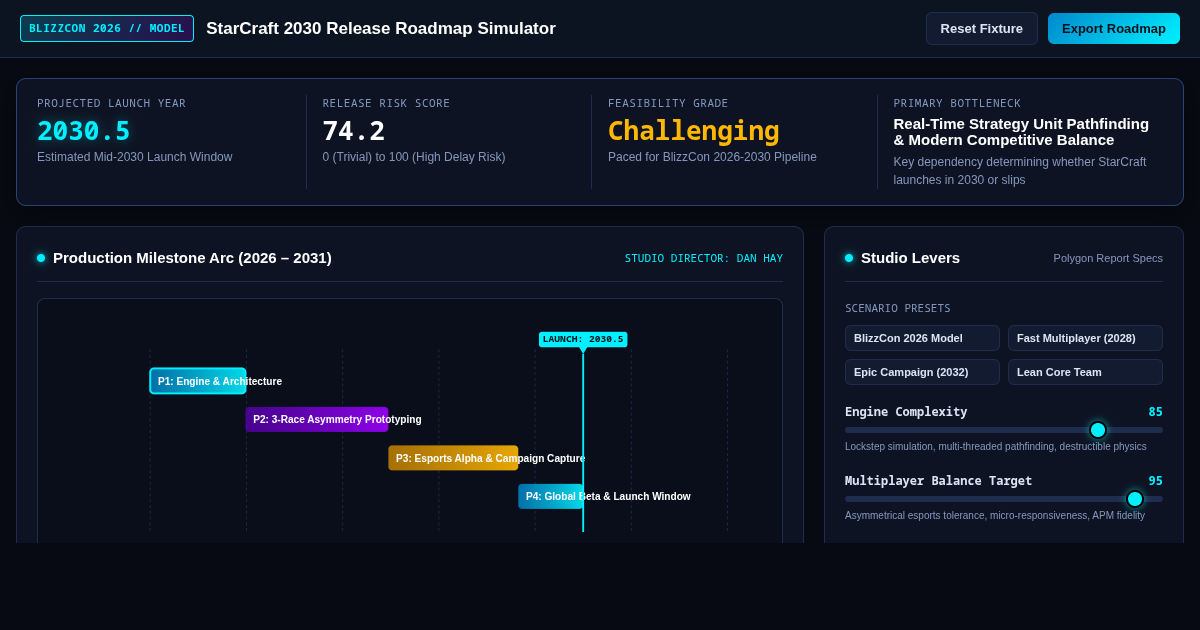Select the P4: Global Beta & Launch bar
The height and width of the screenshot is (630, 1200).
pyautogui.click(x=551, y=496)
